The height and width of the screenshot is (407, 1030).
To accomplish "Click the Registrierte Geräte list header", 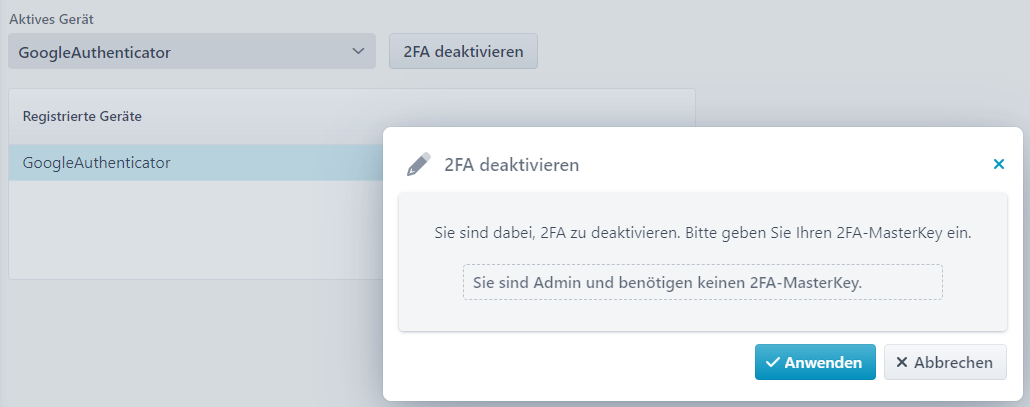I will click(82, 116).
